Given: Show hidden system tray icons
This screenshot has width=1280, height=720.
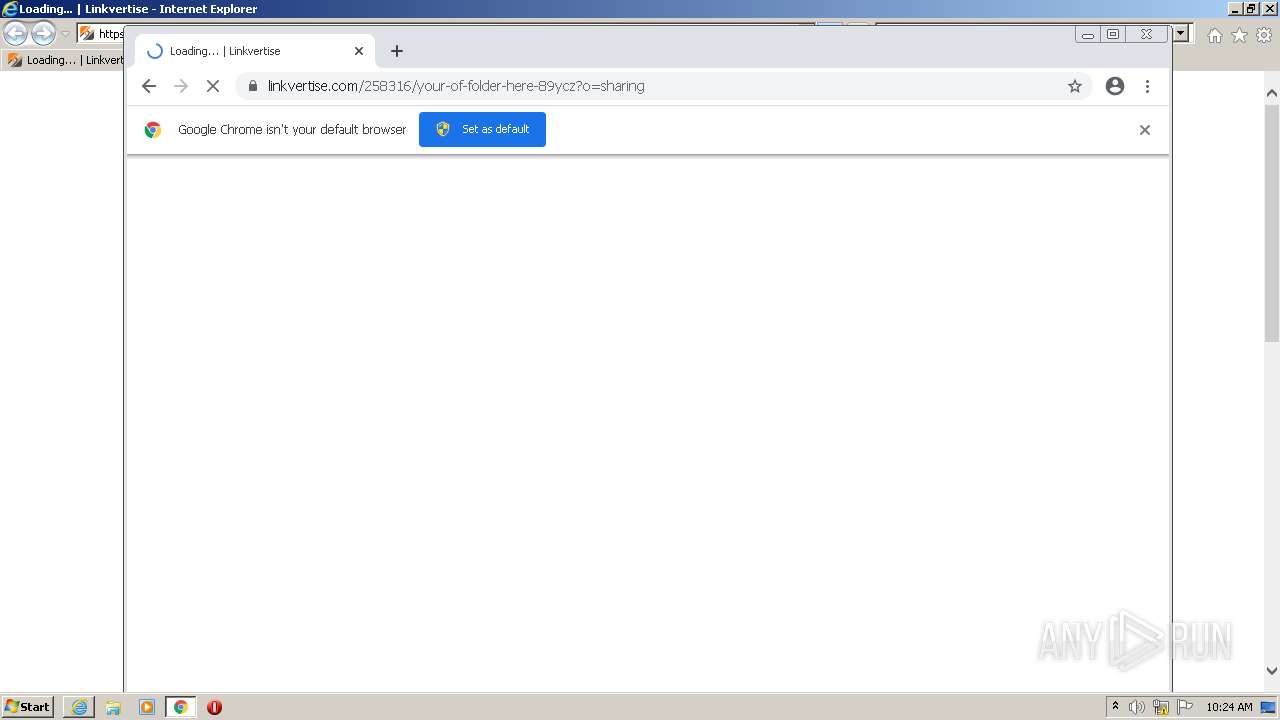Looking at the screenshot, I should click(x=1115, y=707).
